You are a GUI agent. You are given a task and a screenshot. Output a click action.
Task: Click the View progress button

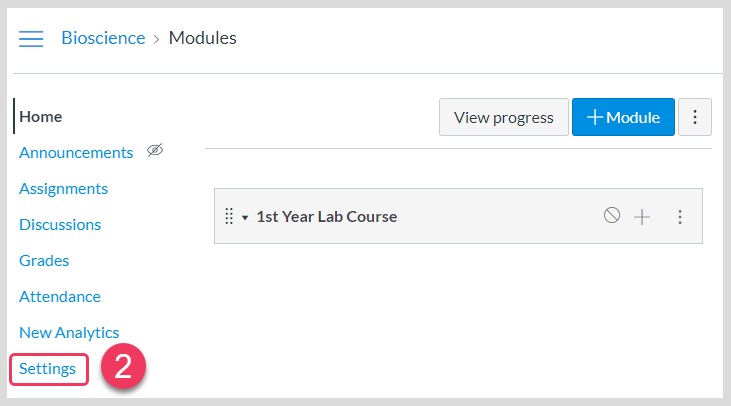tap(503, 117)
